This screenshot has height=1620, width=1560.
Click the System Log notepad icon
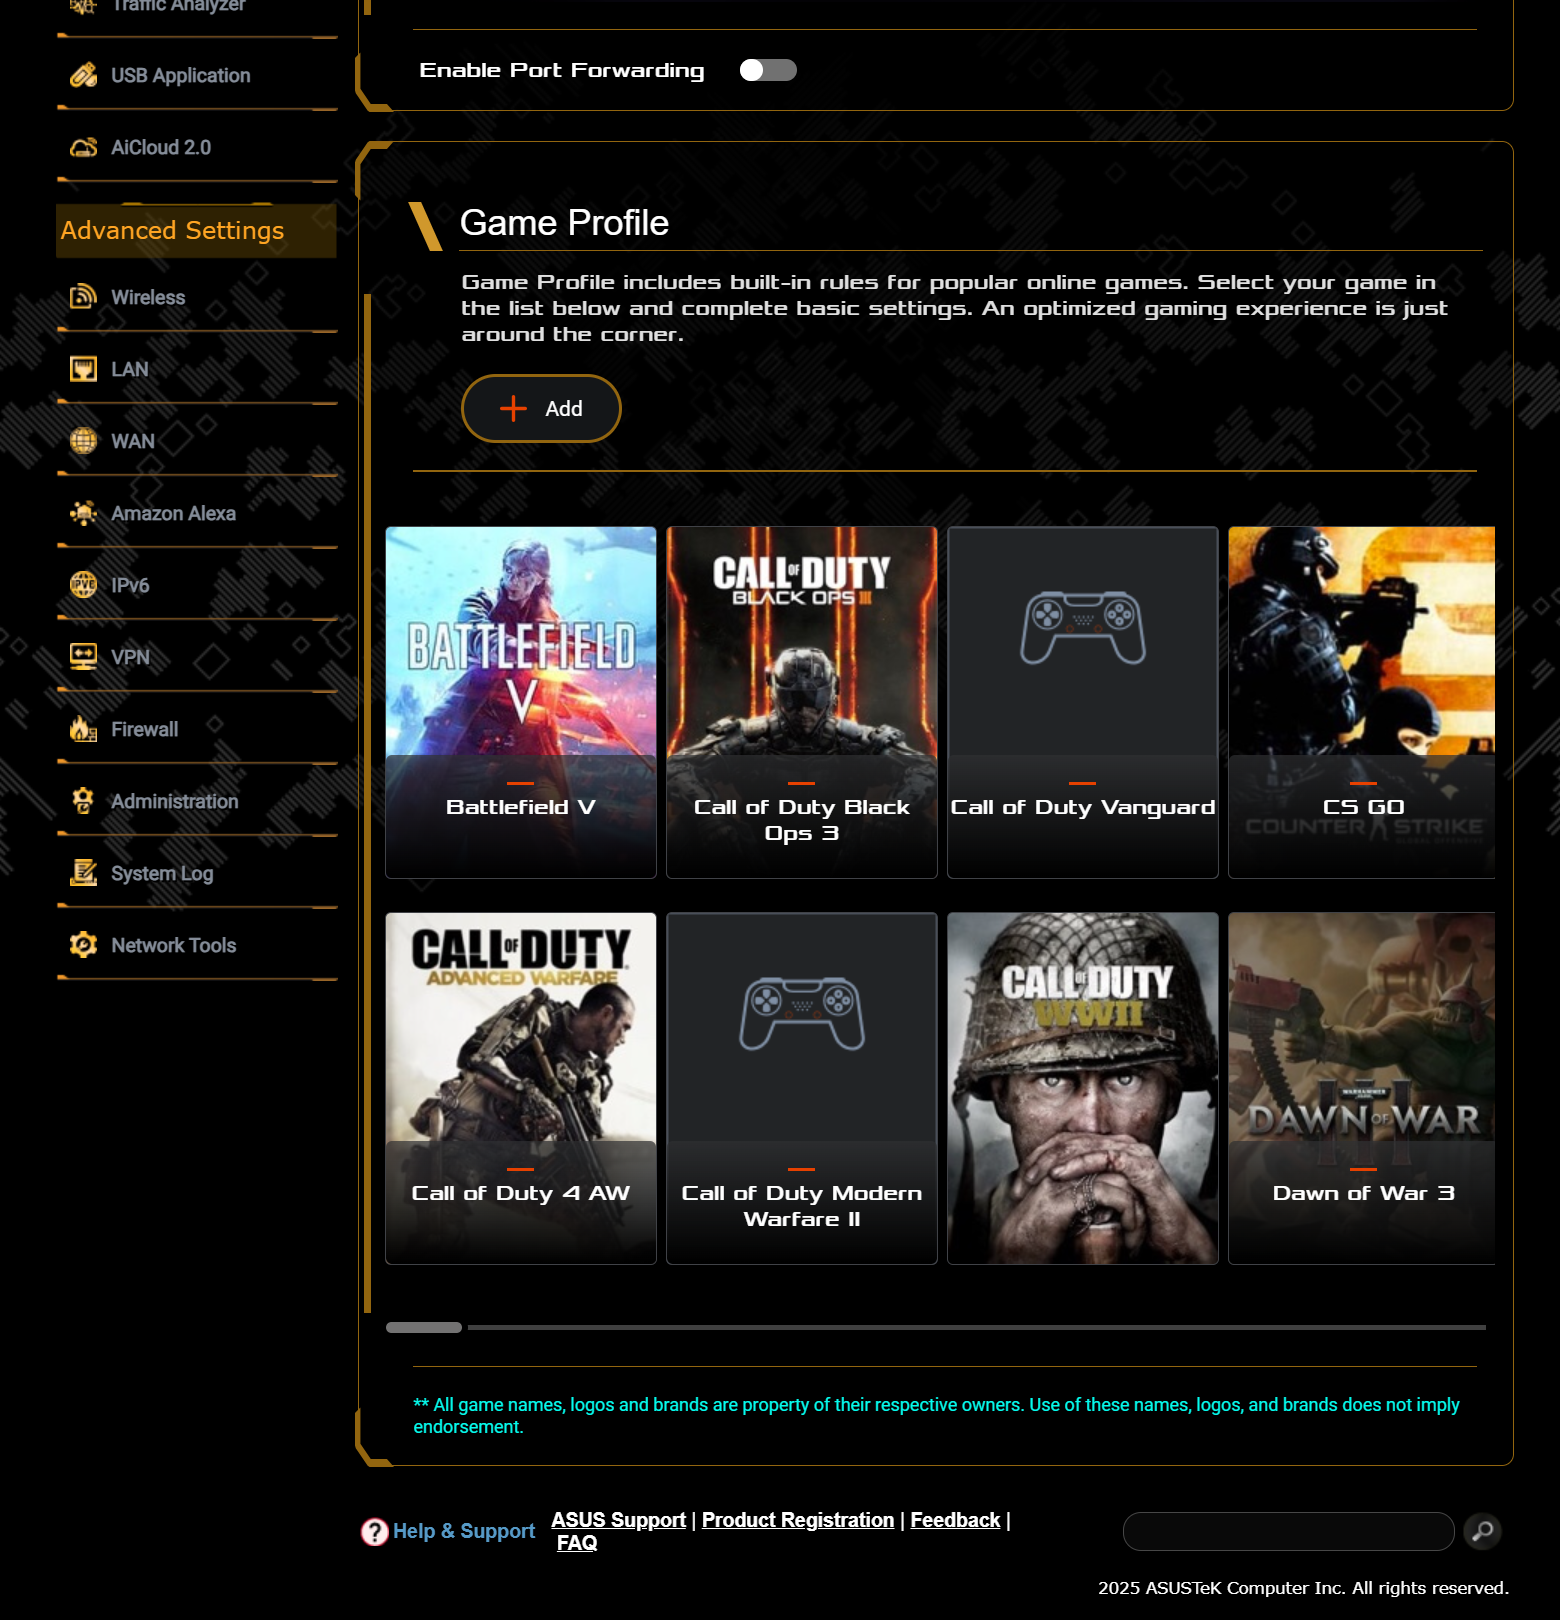pos(84,873)
